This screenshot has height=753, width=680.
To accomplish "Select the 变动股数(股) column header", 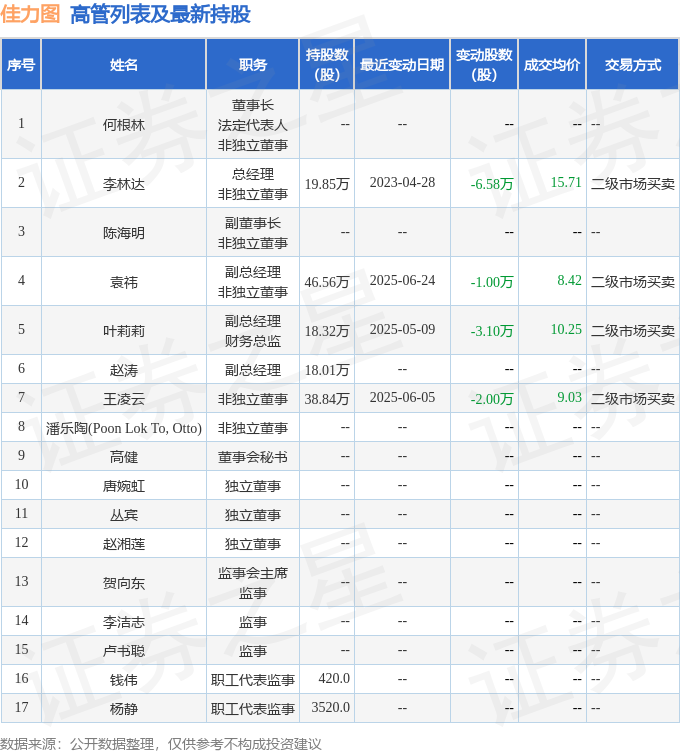I will pyautogui.click(x=484, y=64).
